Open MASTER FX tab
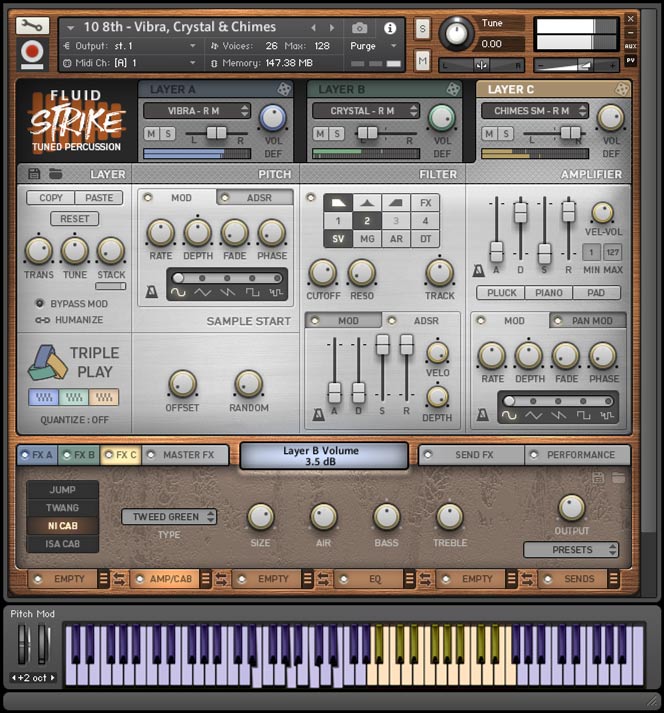The height and width of the screenshot is (713, 664). click(x=186, y=455)
